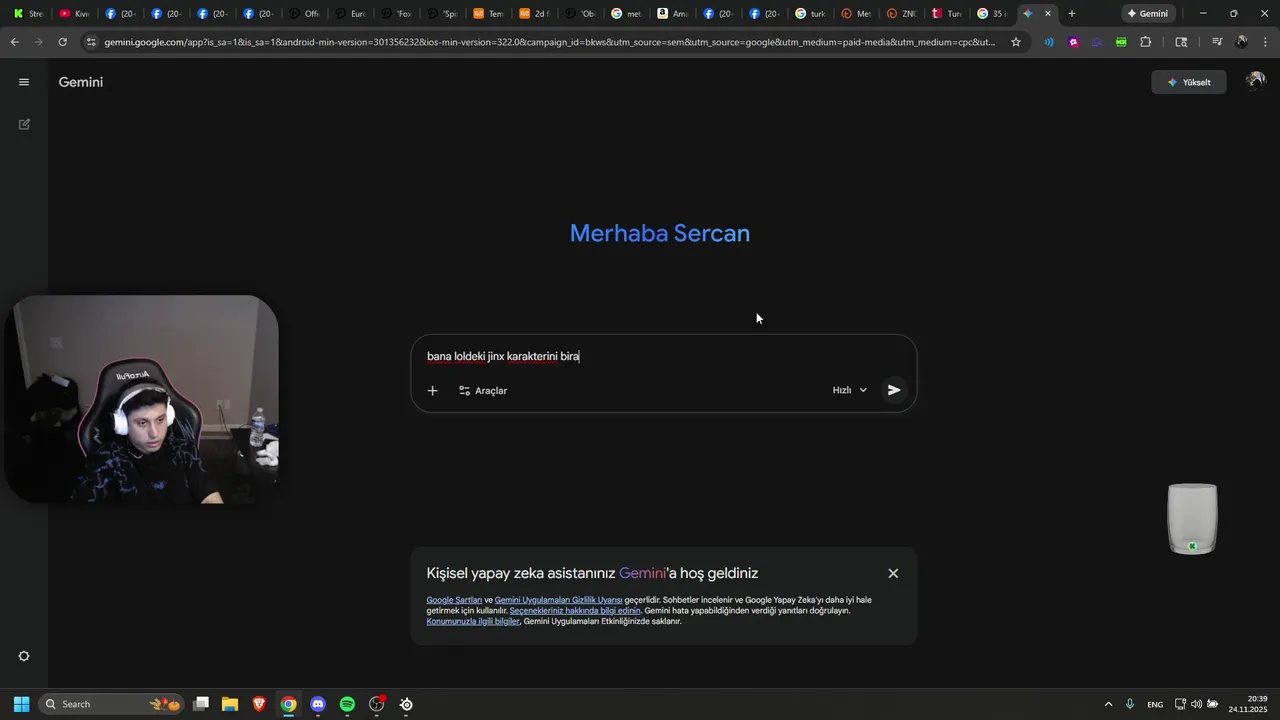Open Gemini Uygulamaları Gizlilik Uyarısı link
The image size is (1280, 720).
pyautogui.click(x=558, y=600)
